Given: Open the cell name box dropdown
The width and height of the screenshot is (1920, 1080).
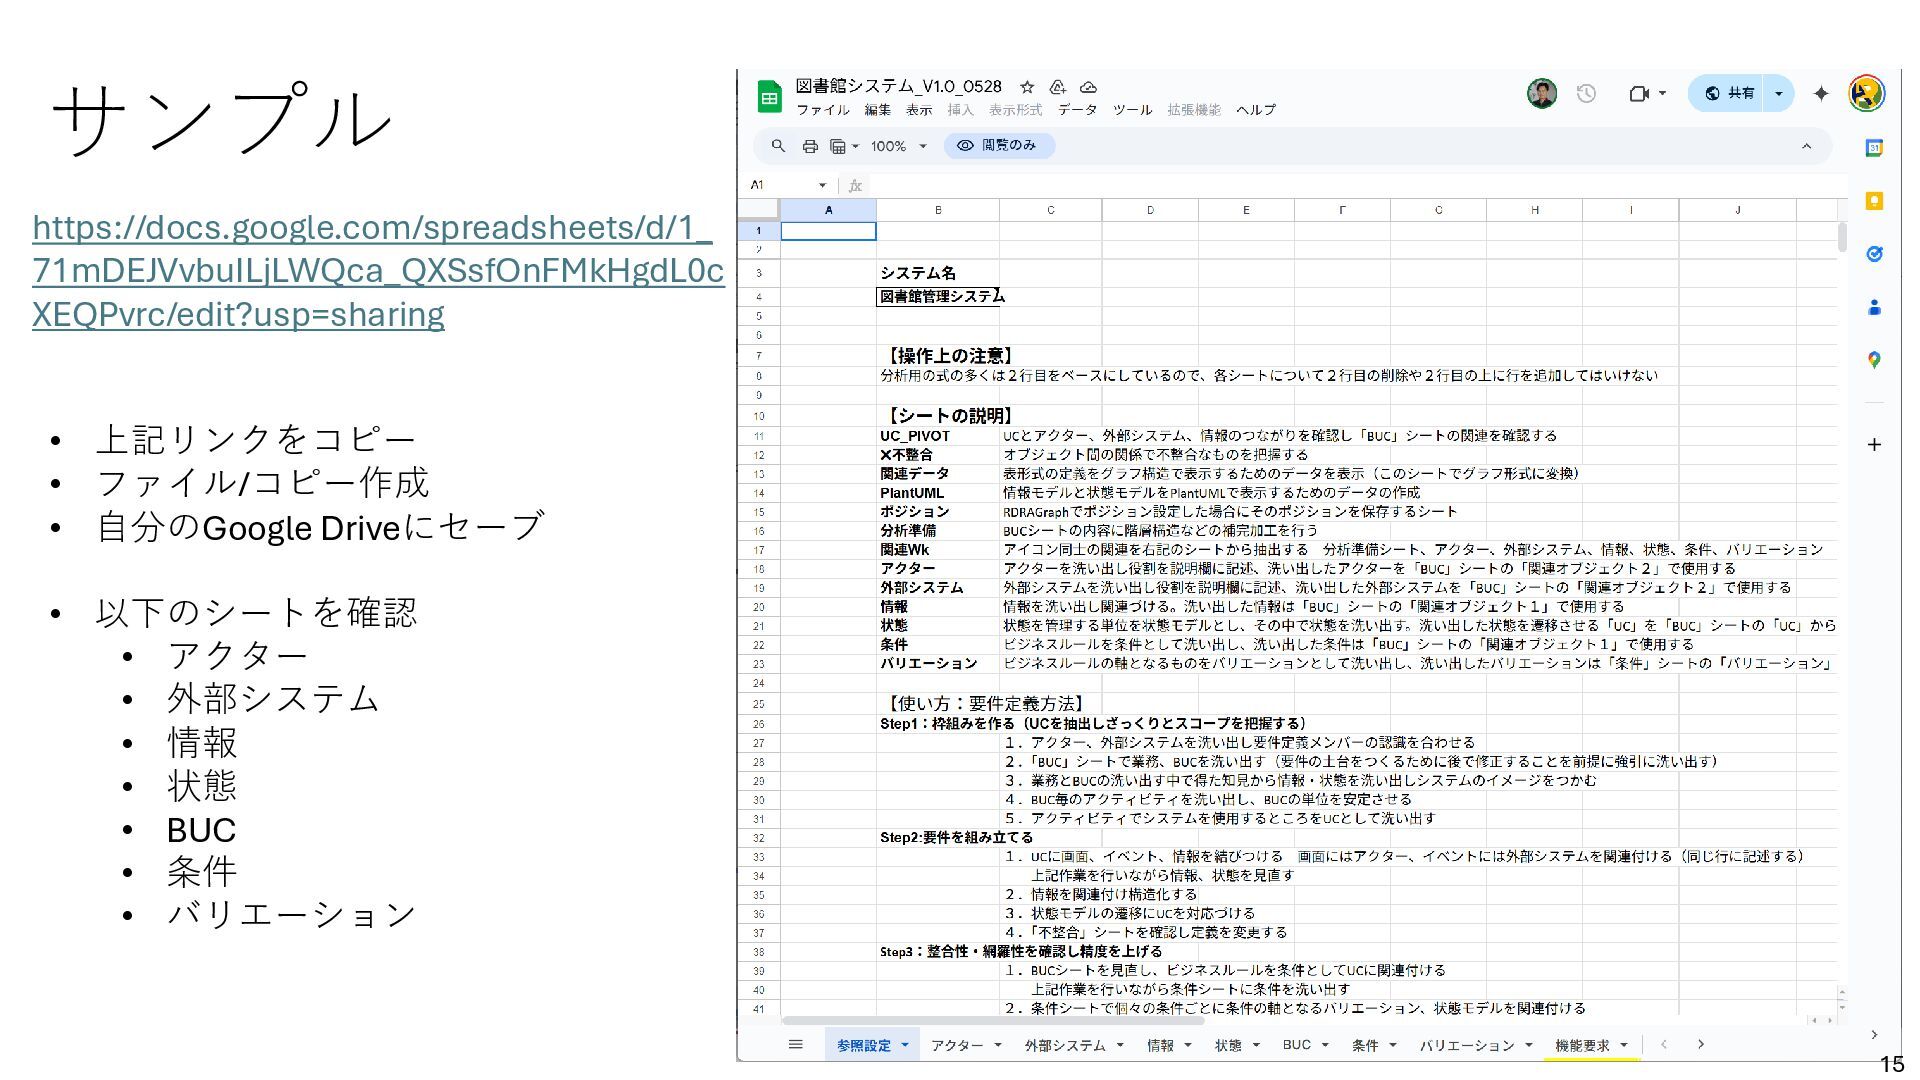Looking at the screenshot, I should tap(822, 185).
